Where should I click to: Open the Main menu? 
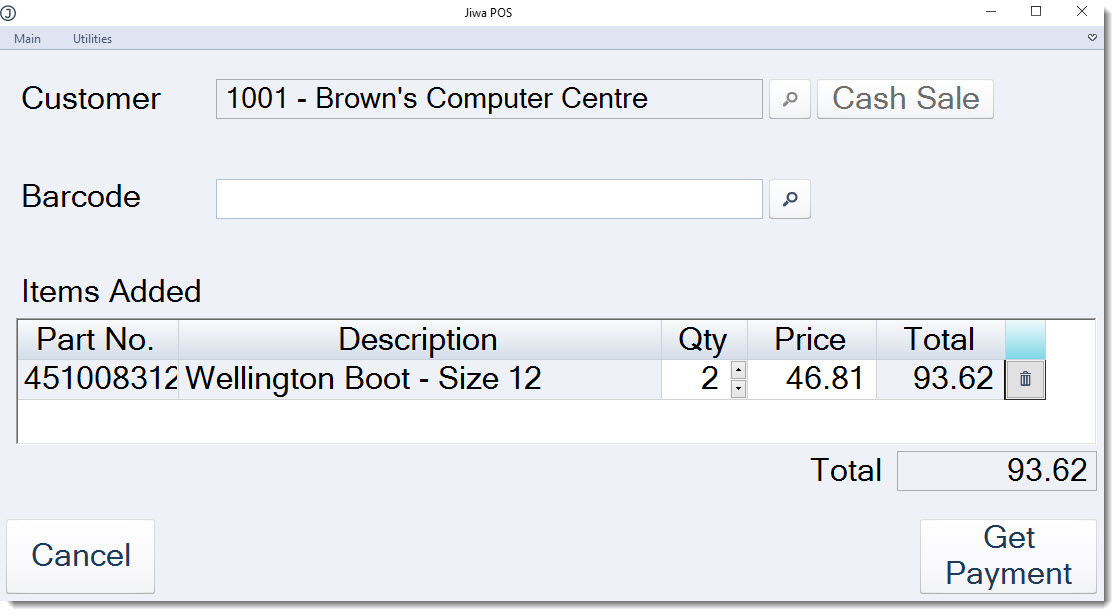pyautogui.click(x=27, y=39)
